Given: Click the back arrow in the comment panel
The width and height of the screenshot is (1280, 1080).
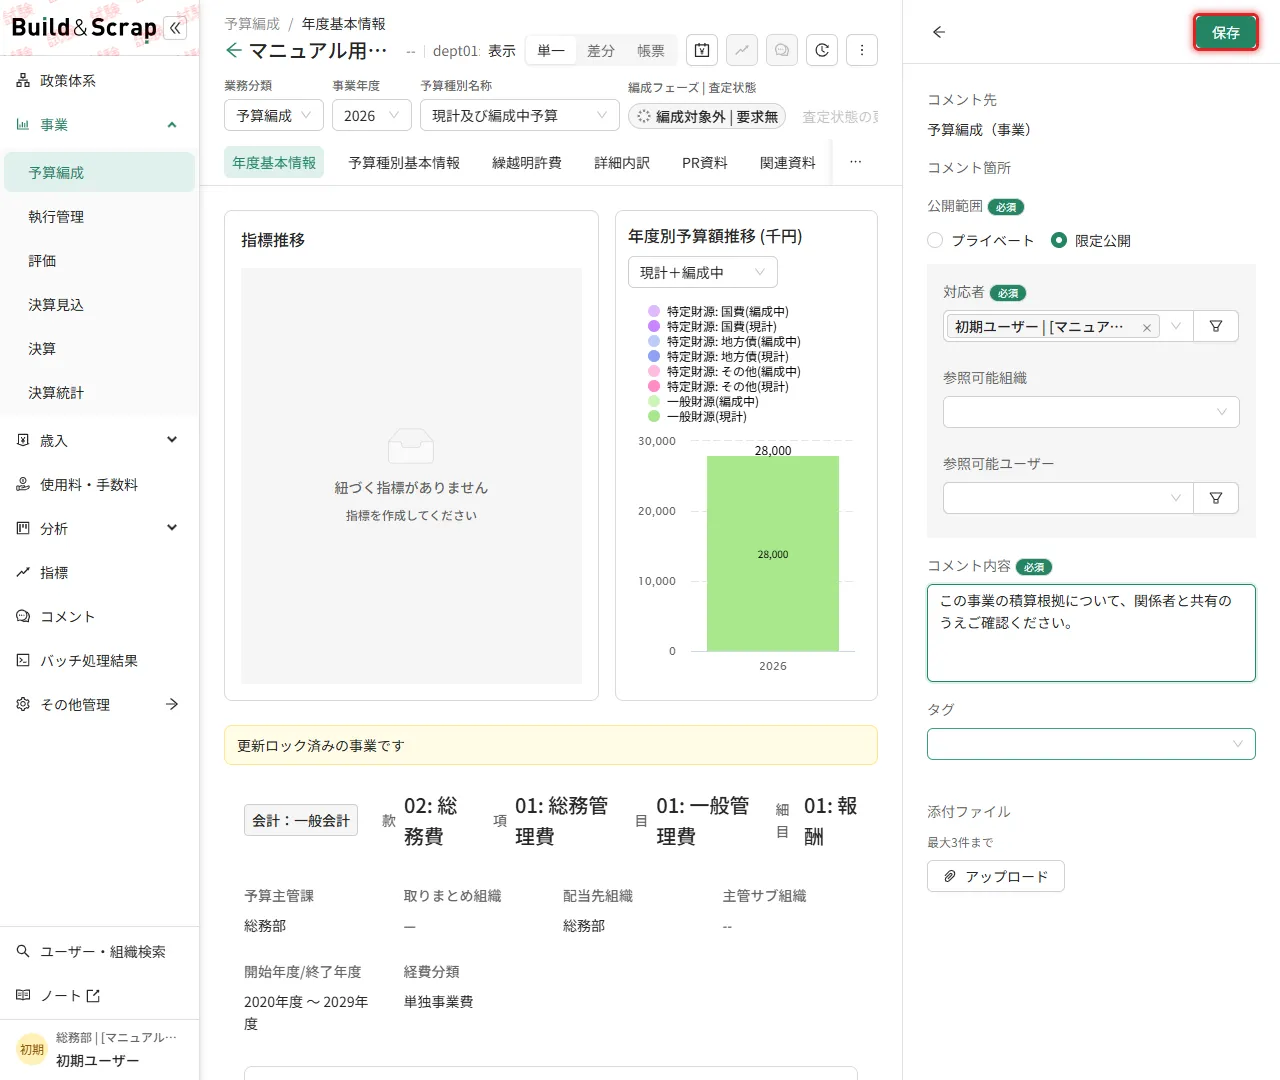Looking at the screenshot, I should coord(939,32).
